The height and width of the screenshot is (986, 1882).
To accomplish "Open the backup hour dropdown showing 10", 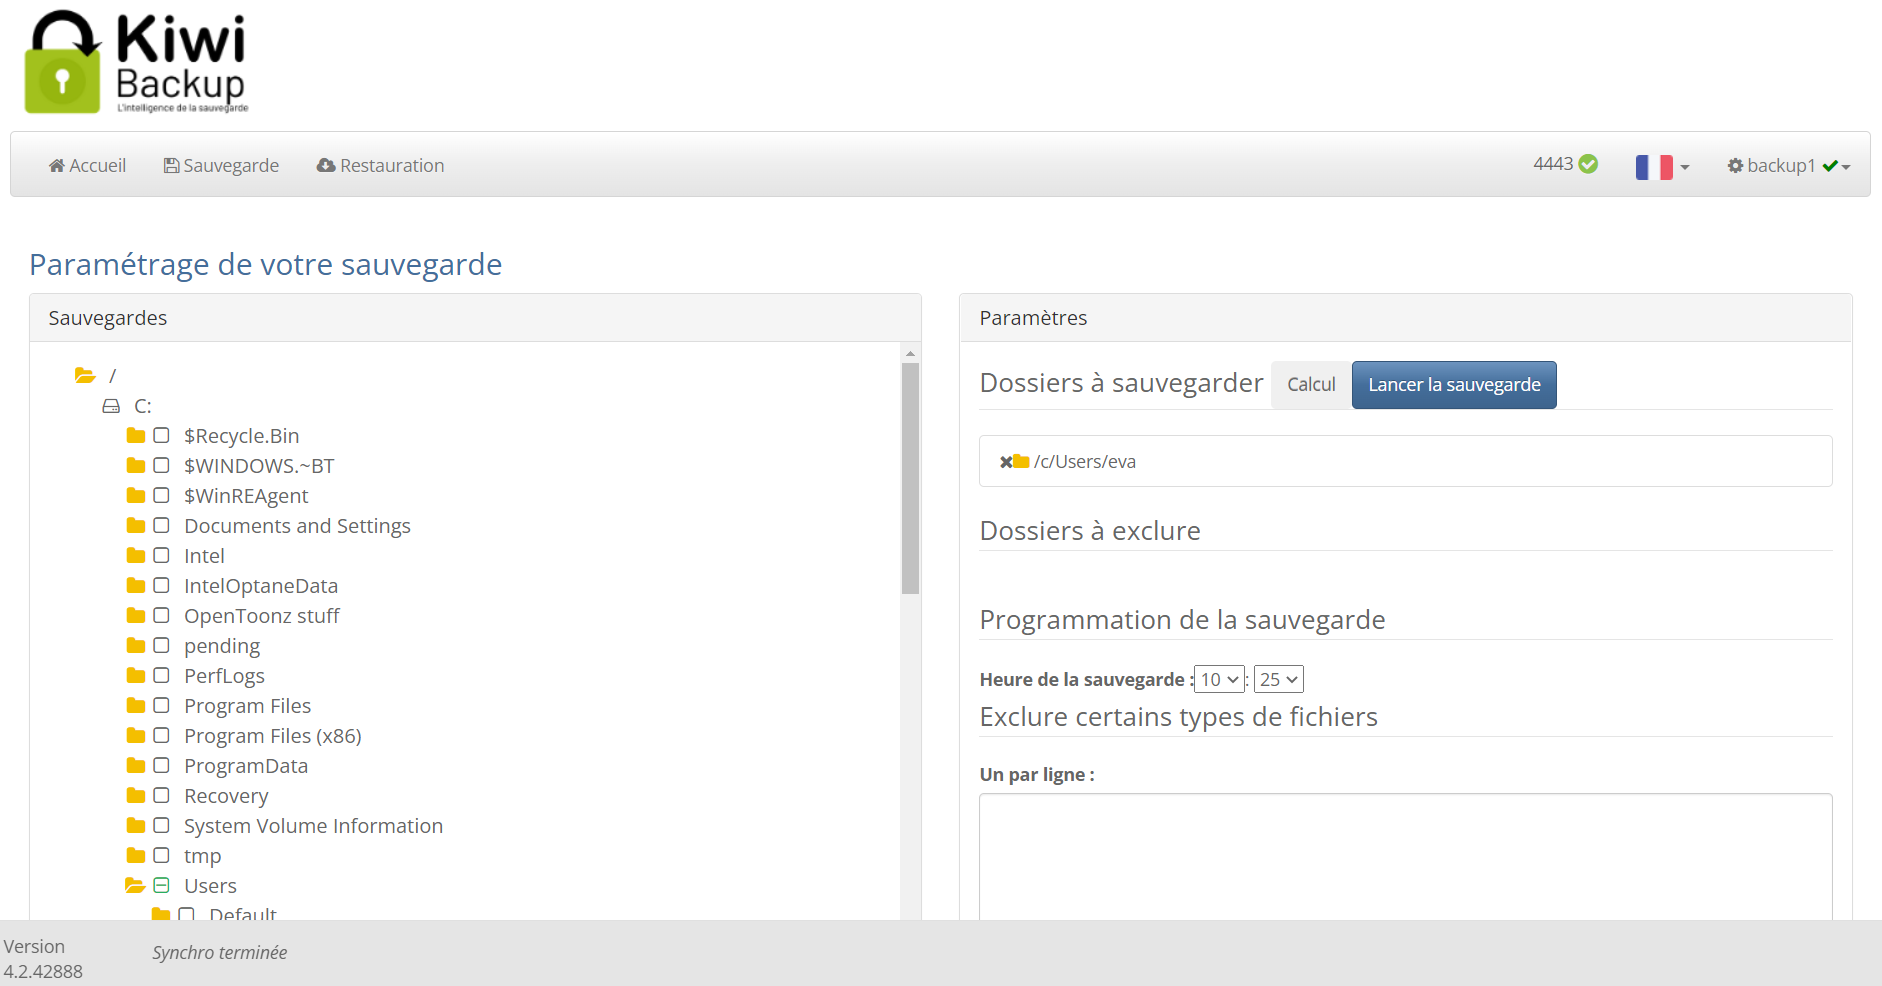I will click(1219, 680).
